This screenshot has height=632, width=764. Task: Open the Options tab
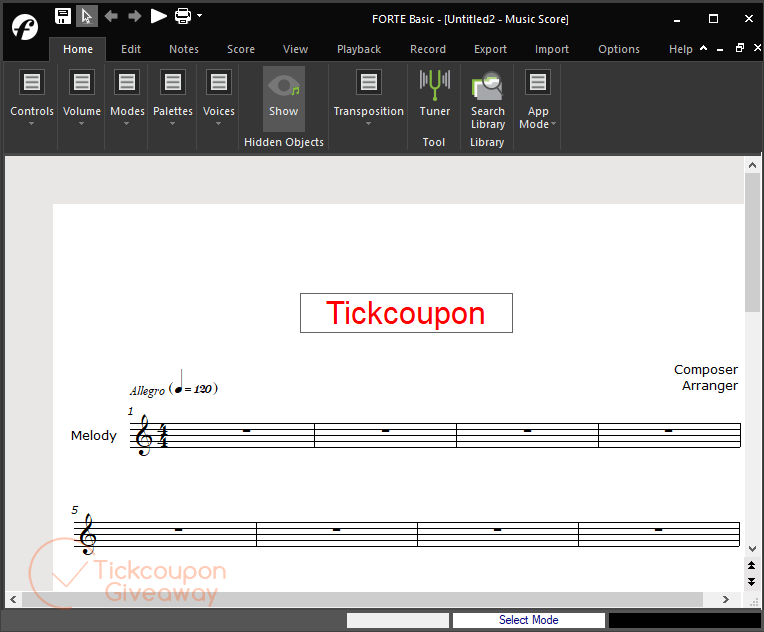pos(619,49)
